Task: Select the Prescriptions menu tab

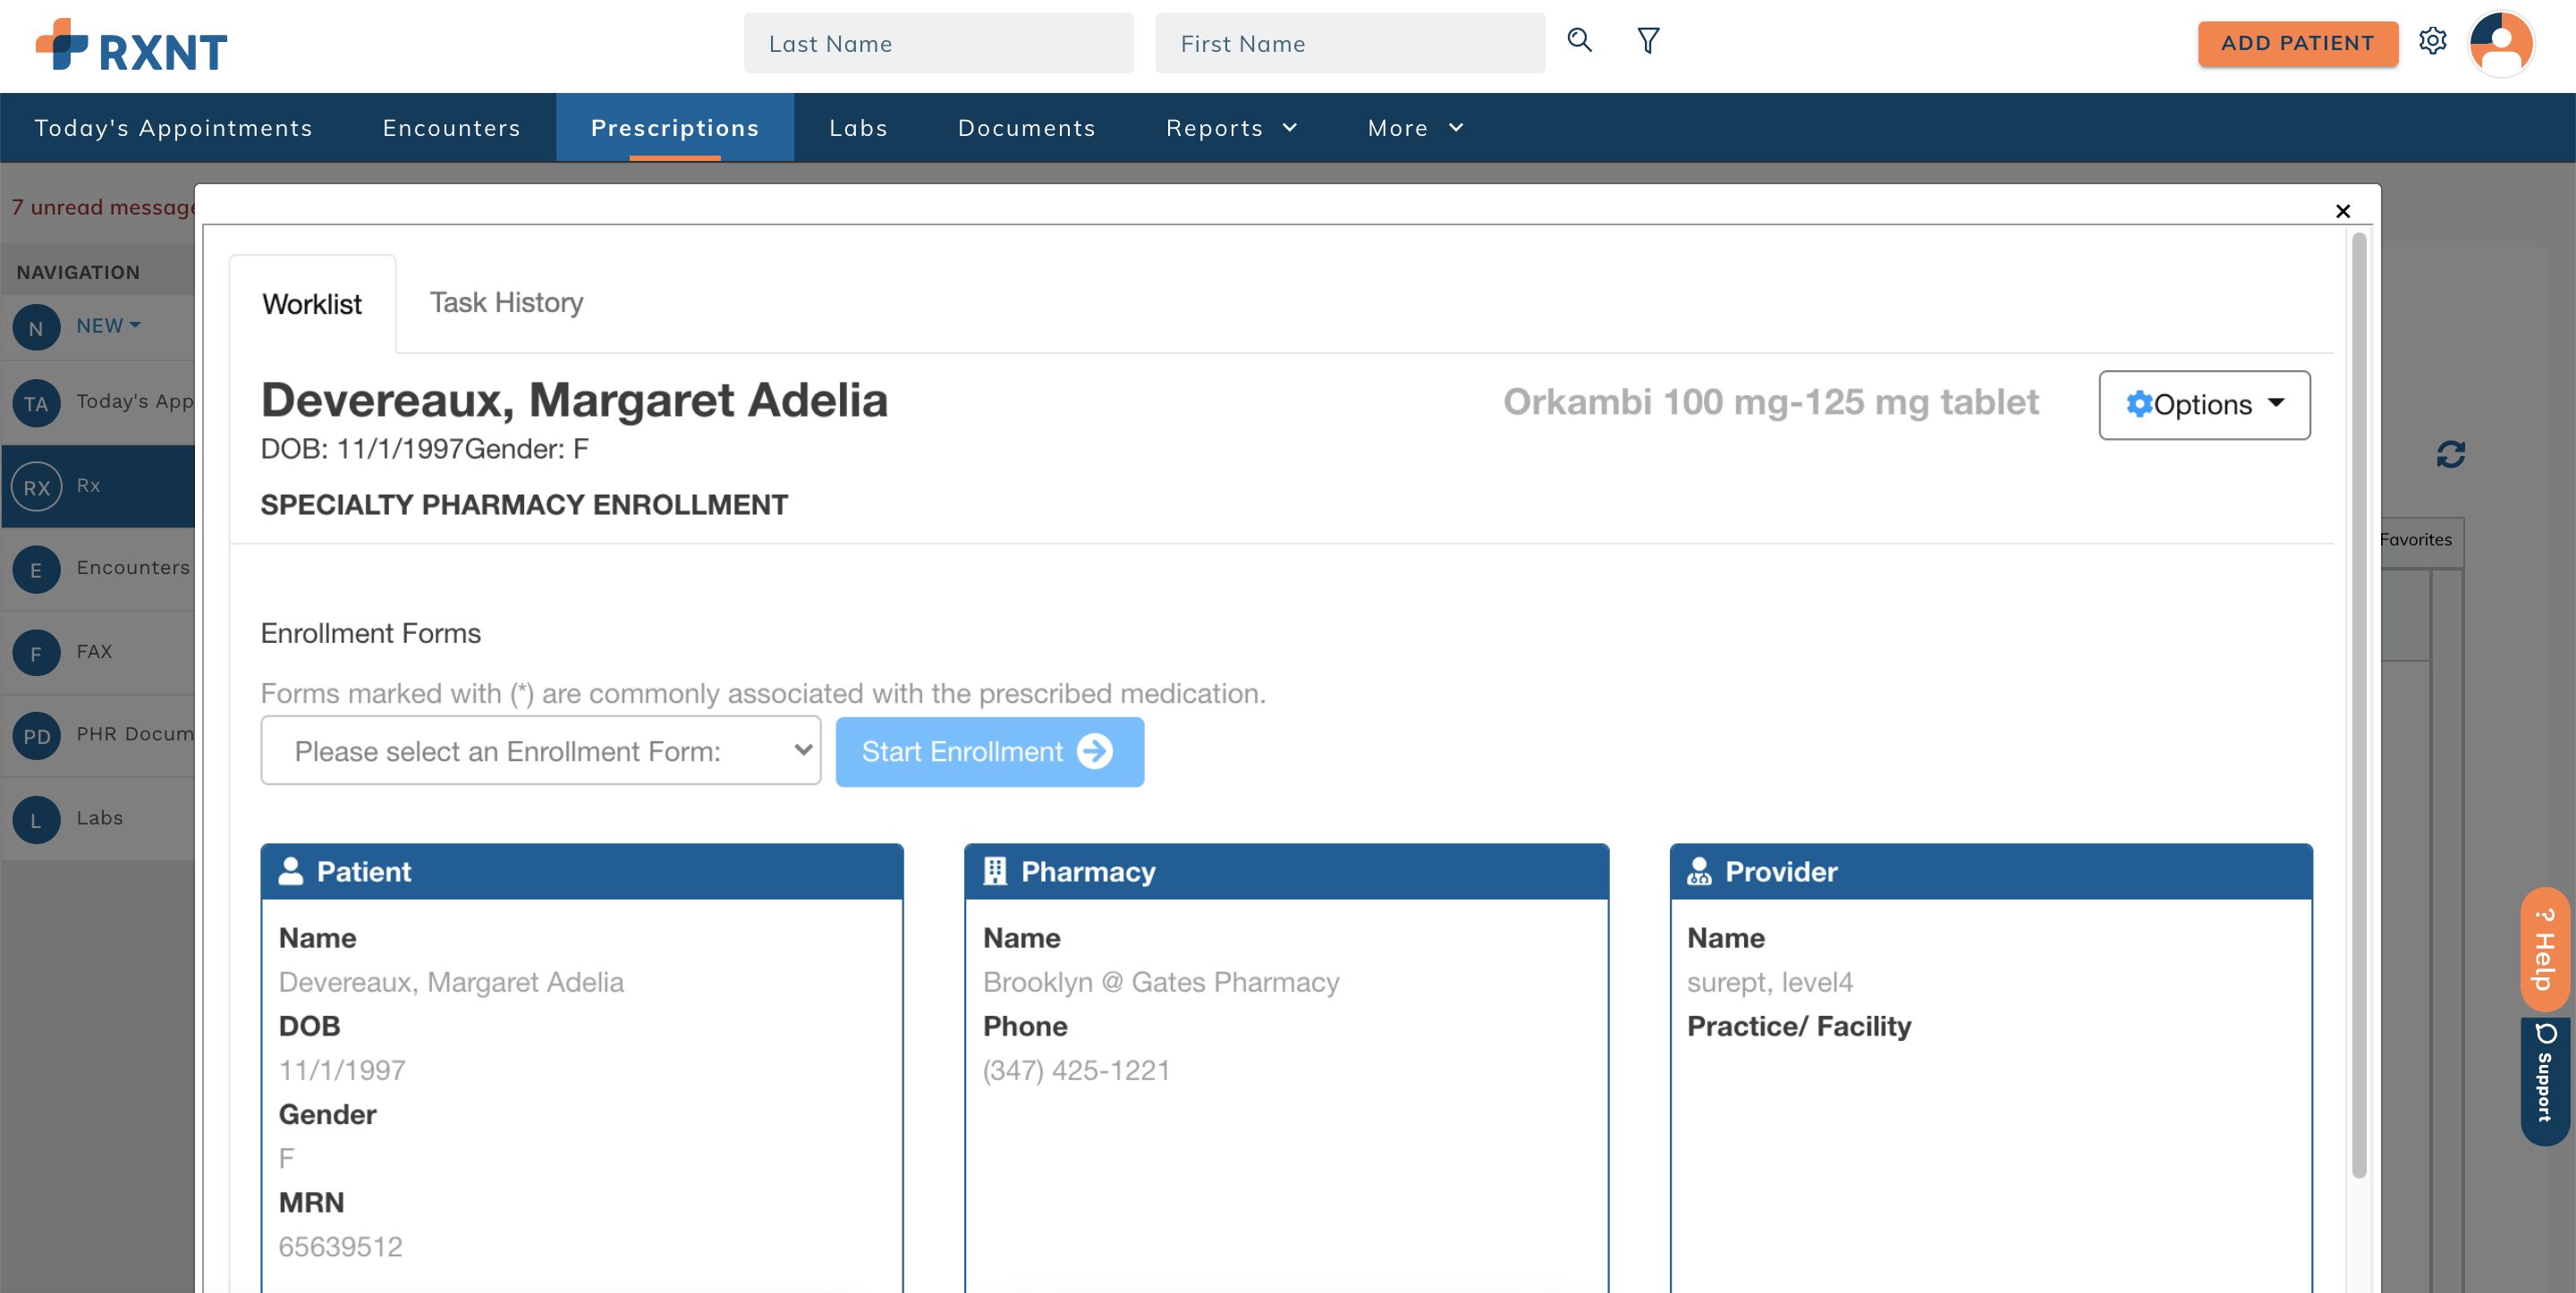Action: coord(675,127)
